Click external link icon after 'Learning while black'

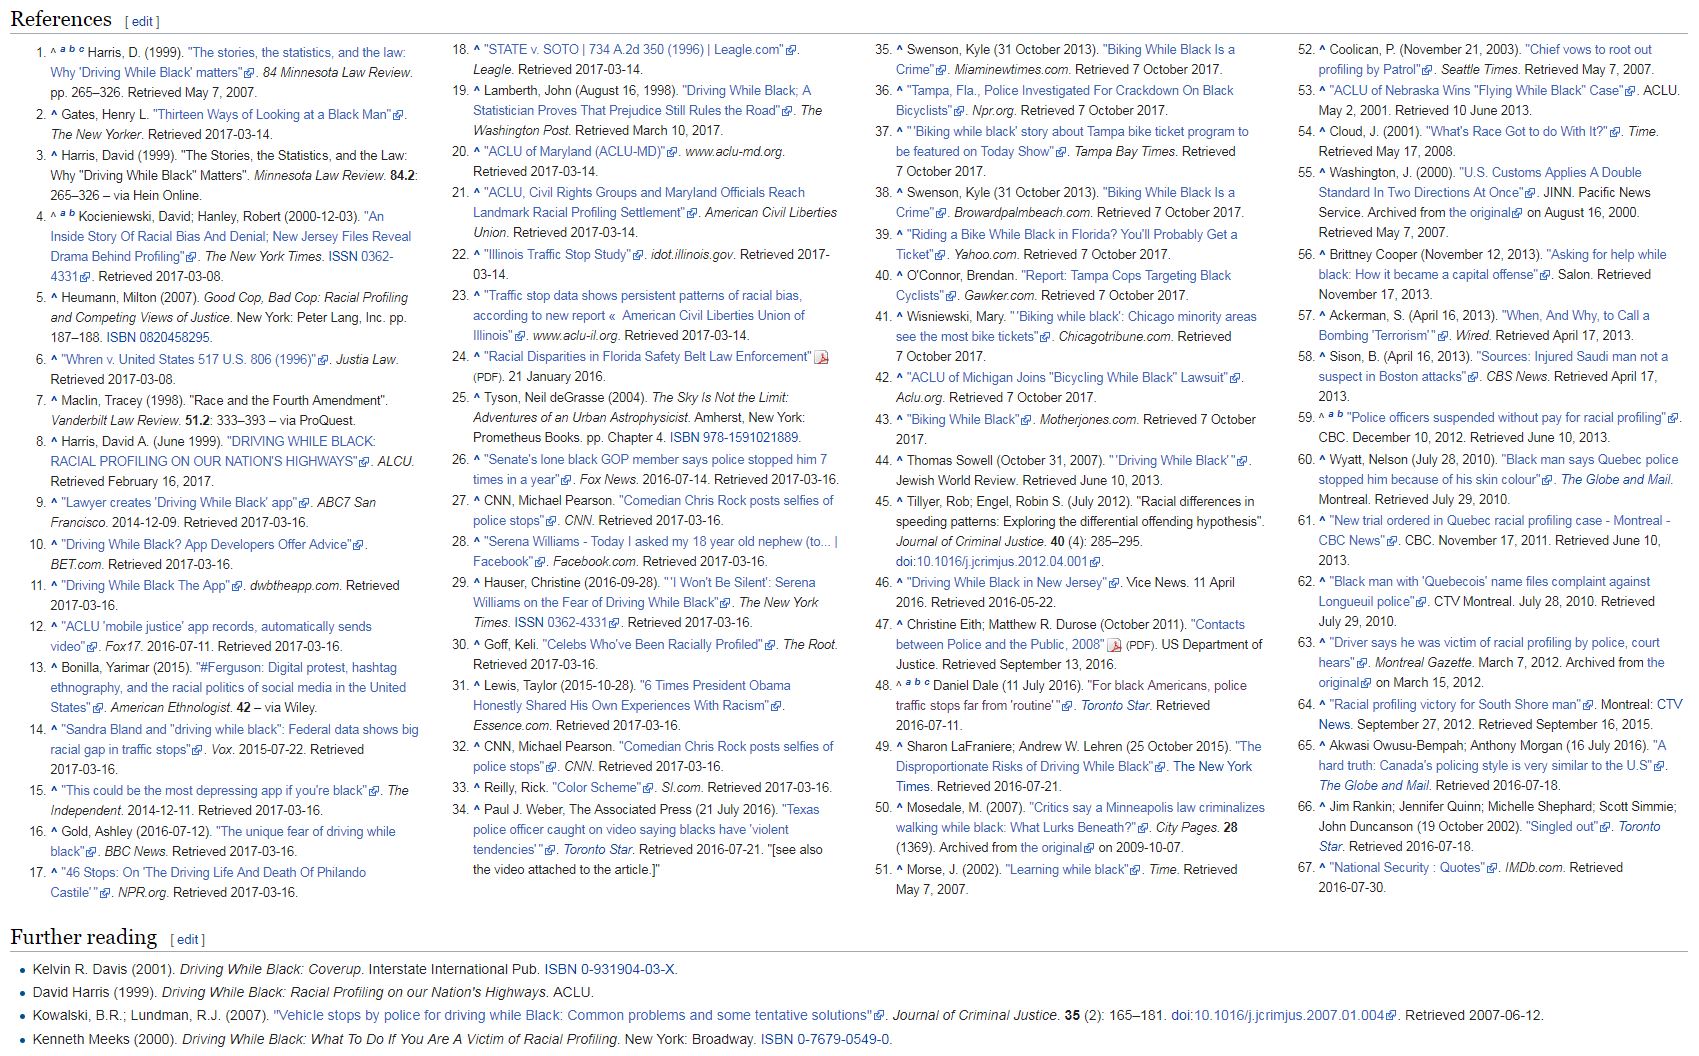pyautogui.click(x=1135, y=870)
